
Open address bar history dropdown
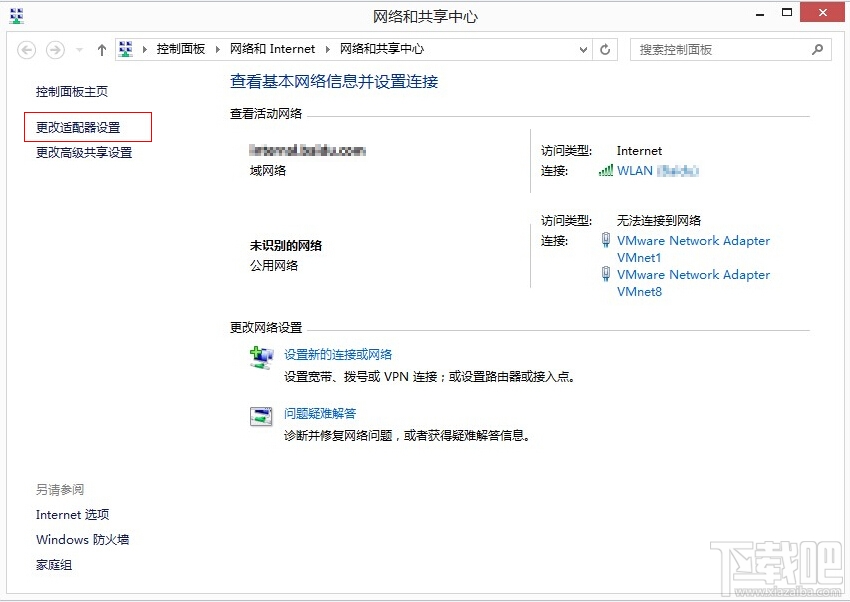[x=583, y=50]
